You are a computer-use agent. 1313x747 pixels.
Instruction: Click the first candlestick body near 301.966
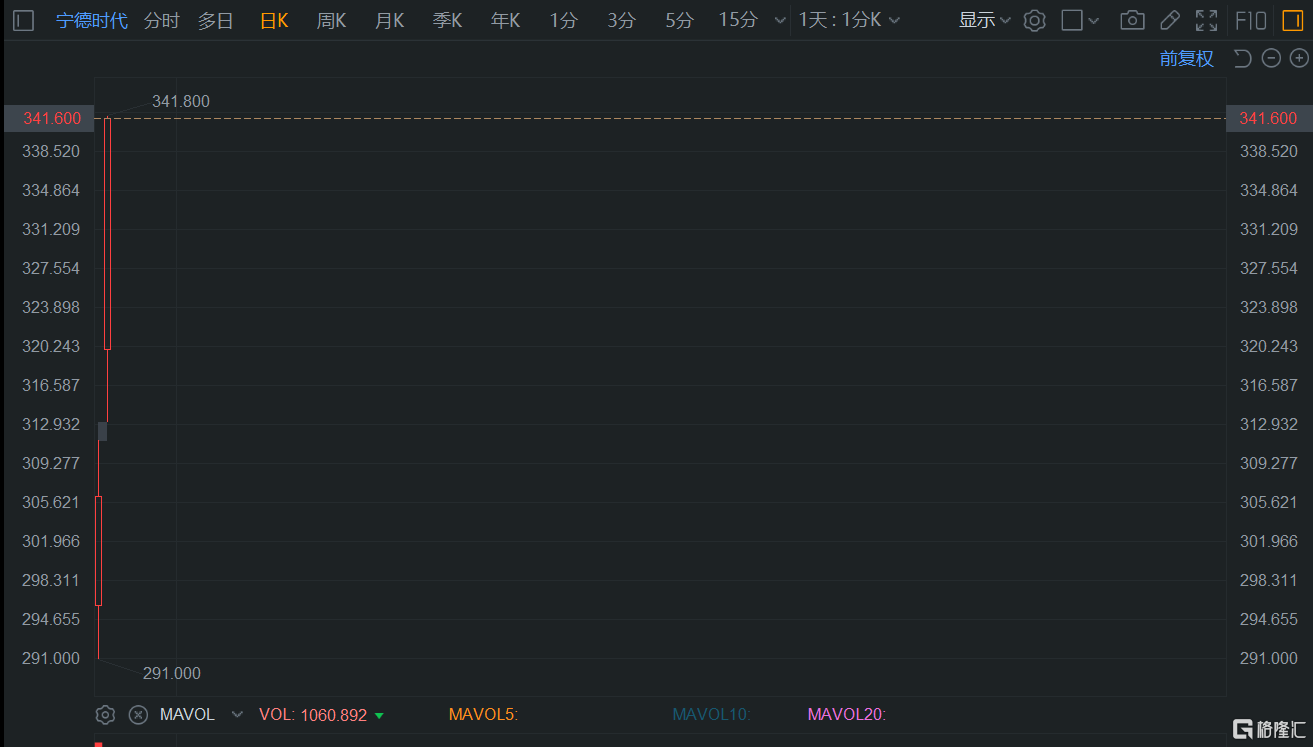[x=98, y=550]
